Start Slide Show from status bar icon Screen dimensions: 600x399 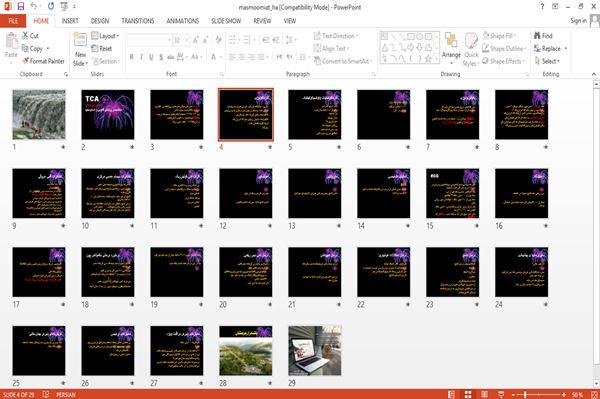coord(501,394)
